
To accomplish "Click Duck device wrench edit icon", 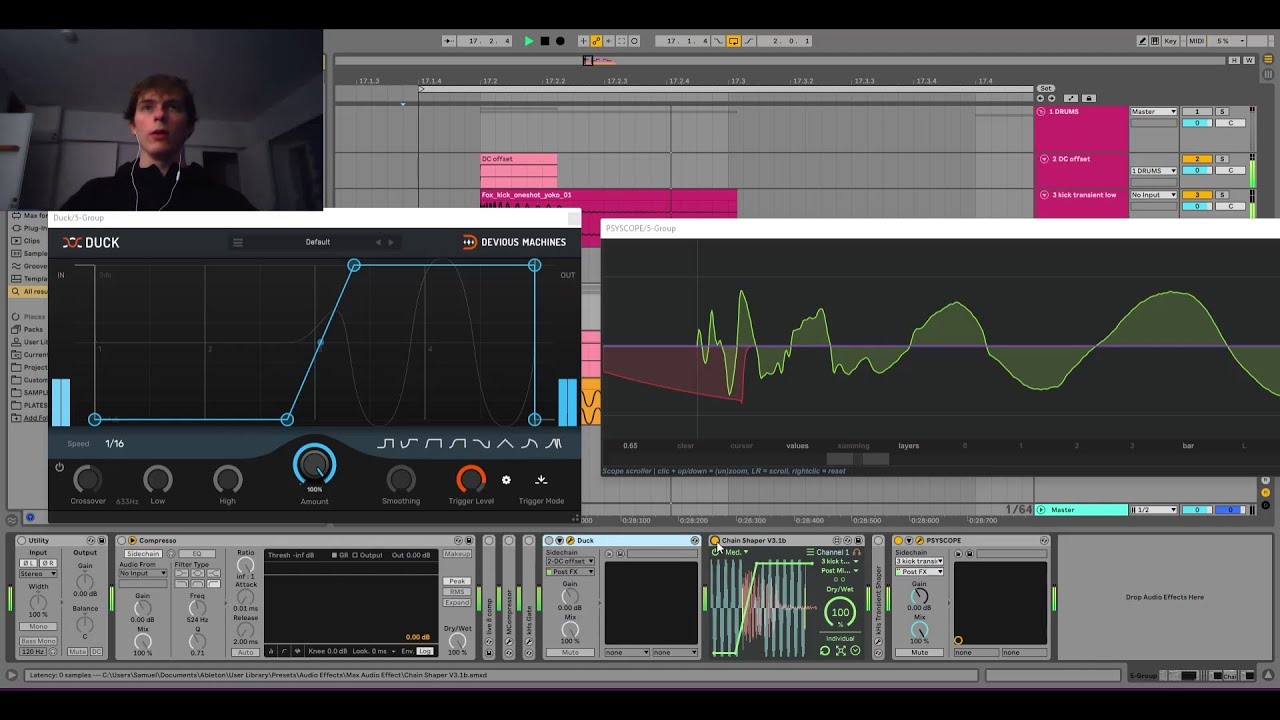I will [x=571, y=540].
